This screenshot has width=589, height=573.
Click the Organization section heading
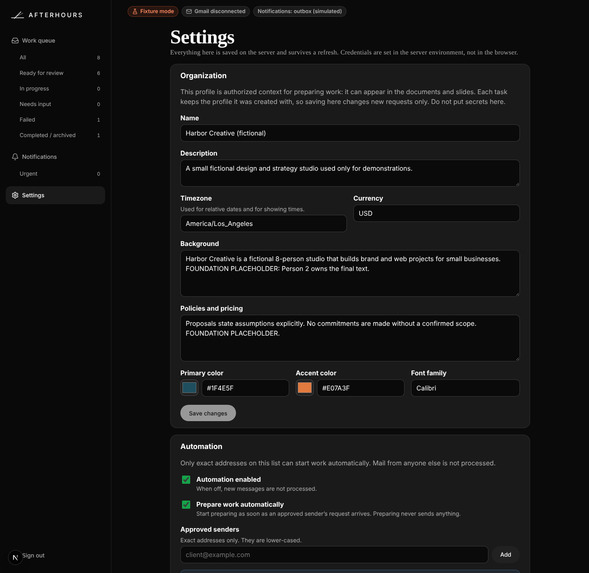click(203, 76)
